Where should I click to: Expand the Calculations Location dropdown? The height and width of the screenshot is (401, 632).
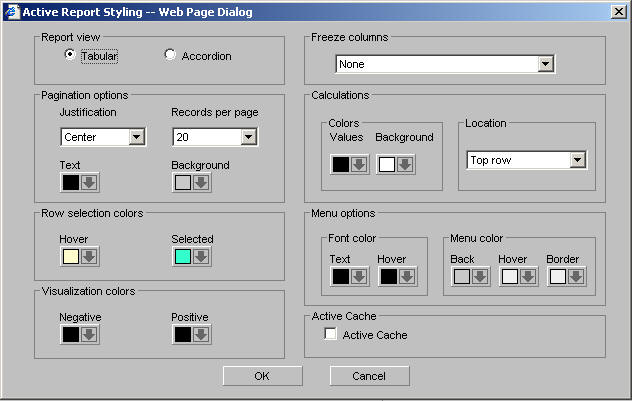coord(577,160)
